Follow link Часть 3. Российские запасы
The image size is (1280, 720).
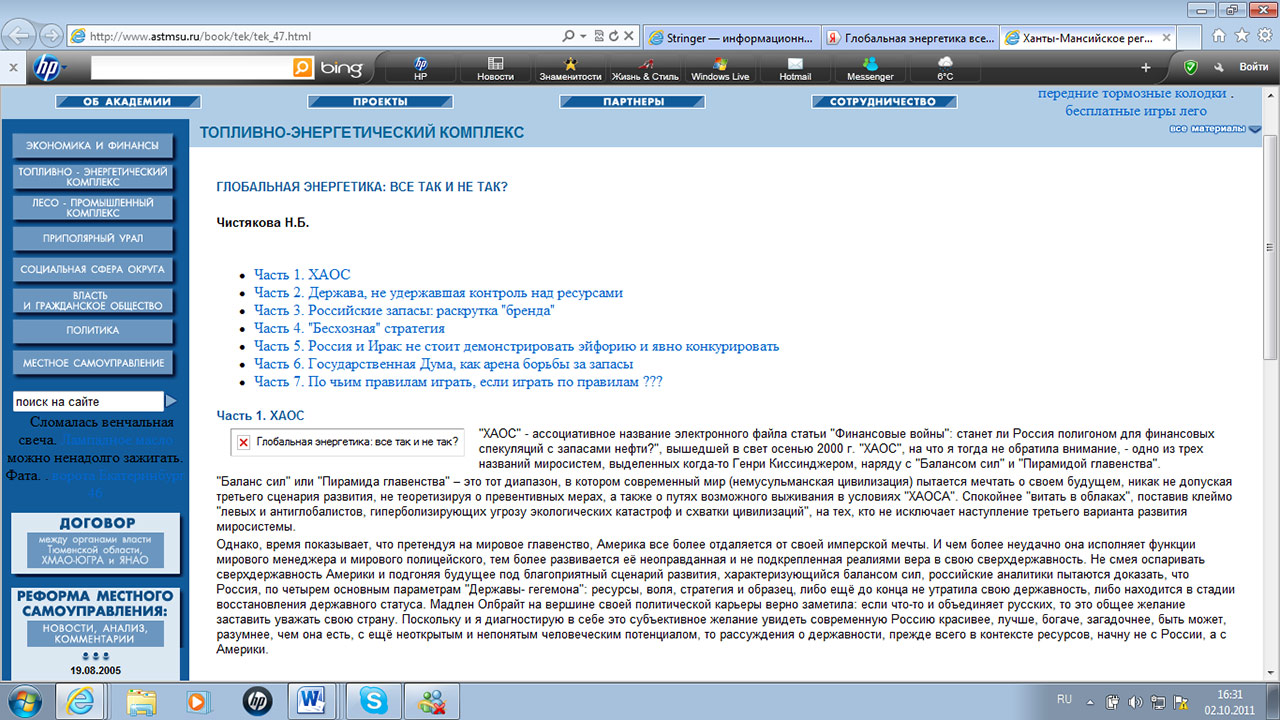click(404, 311)
